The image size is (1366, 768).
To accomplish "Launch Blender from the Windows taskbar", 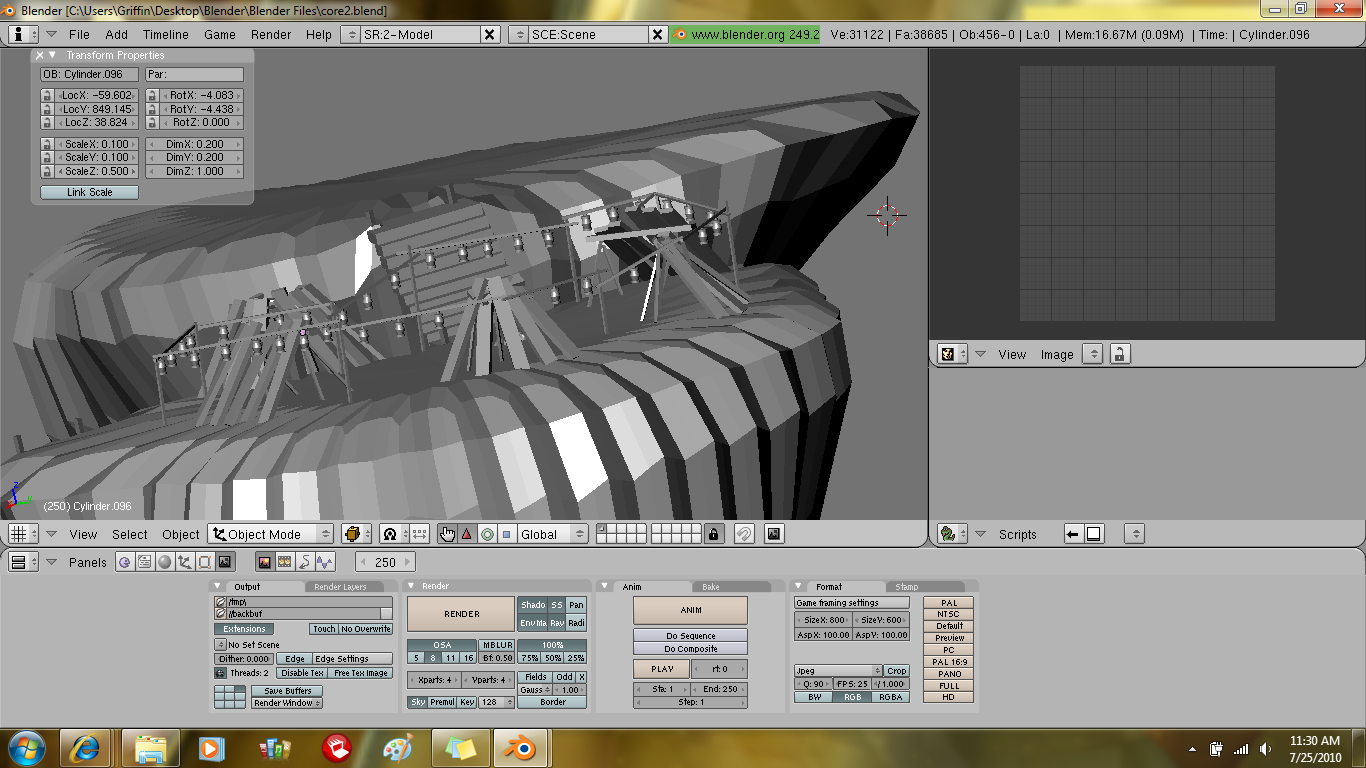I will (x=520, y=748).
